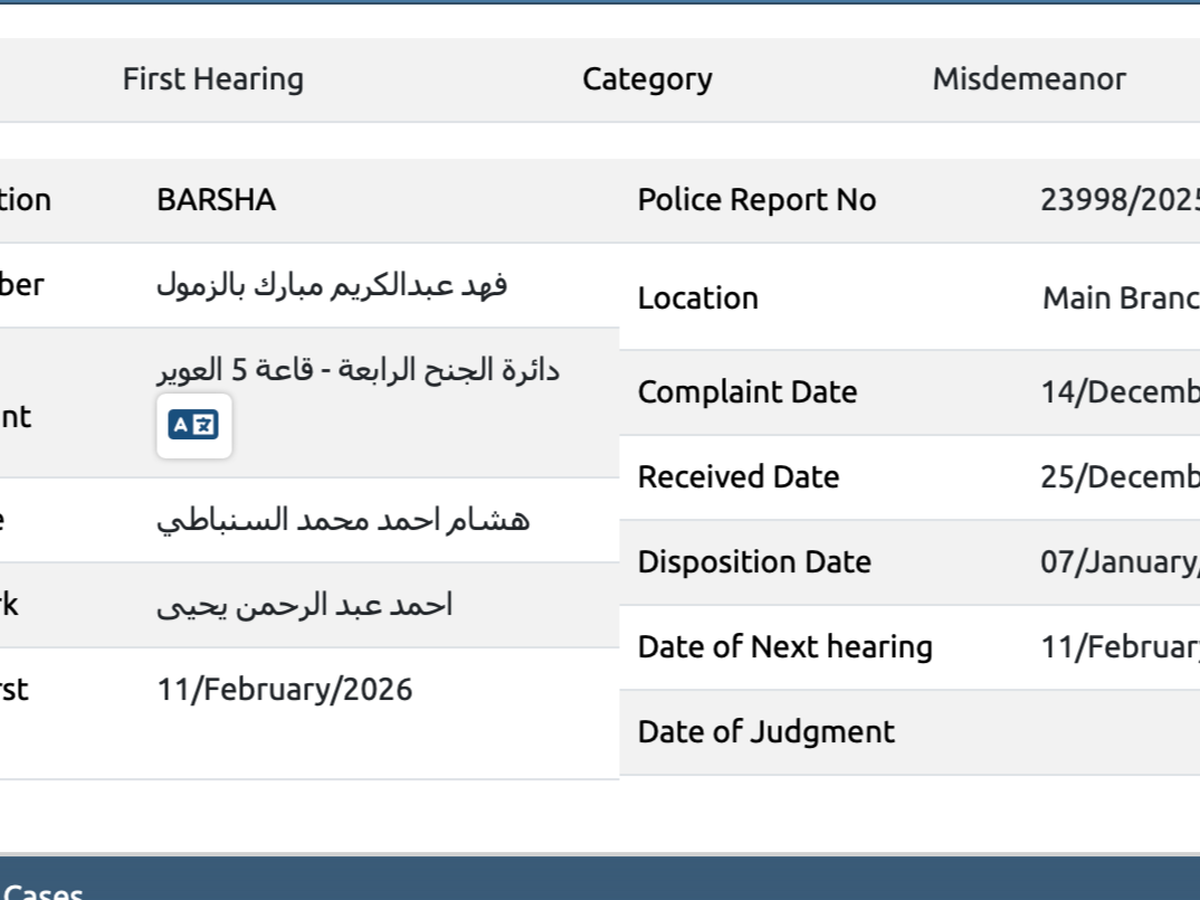Click the Category label

coord(647,80)
